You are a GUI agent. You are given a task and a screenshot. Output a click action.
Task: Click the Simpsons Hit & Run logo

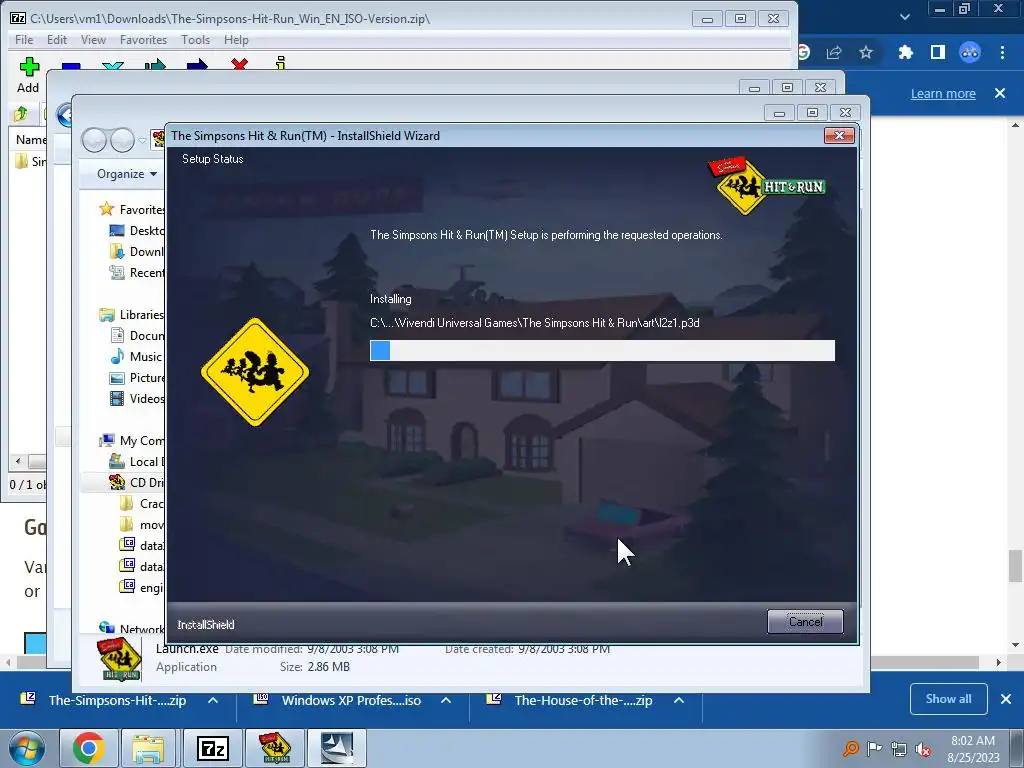767,185
